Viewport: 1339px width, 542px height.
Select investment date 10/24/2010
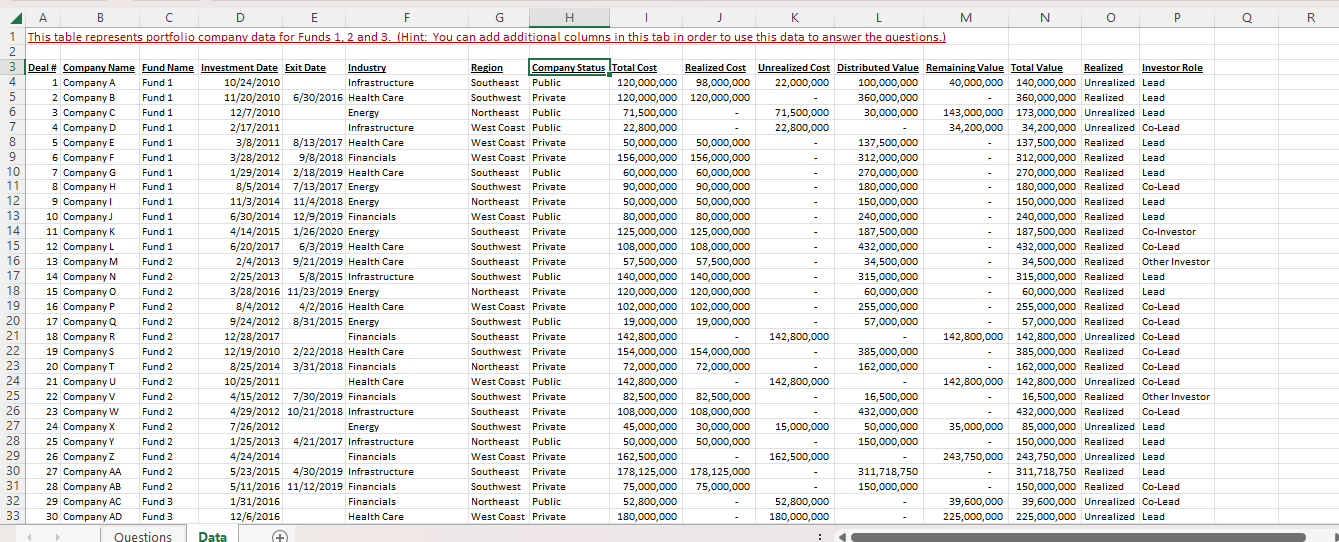coord(240,82)
